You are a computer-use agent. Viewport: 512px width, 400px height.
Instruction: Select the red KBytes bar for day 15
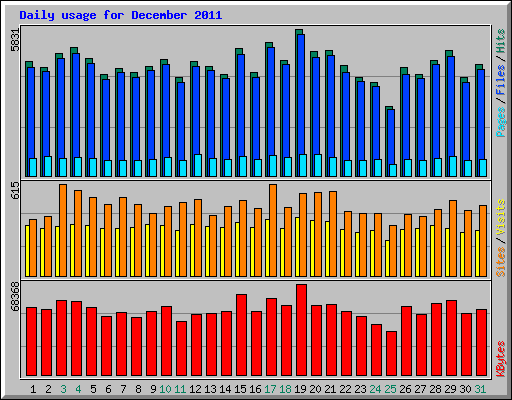(241, 335)
